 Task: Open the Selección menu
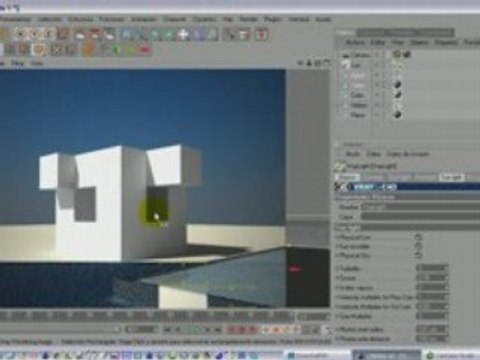[50, 19]
